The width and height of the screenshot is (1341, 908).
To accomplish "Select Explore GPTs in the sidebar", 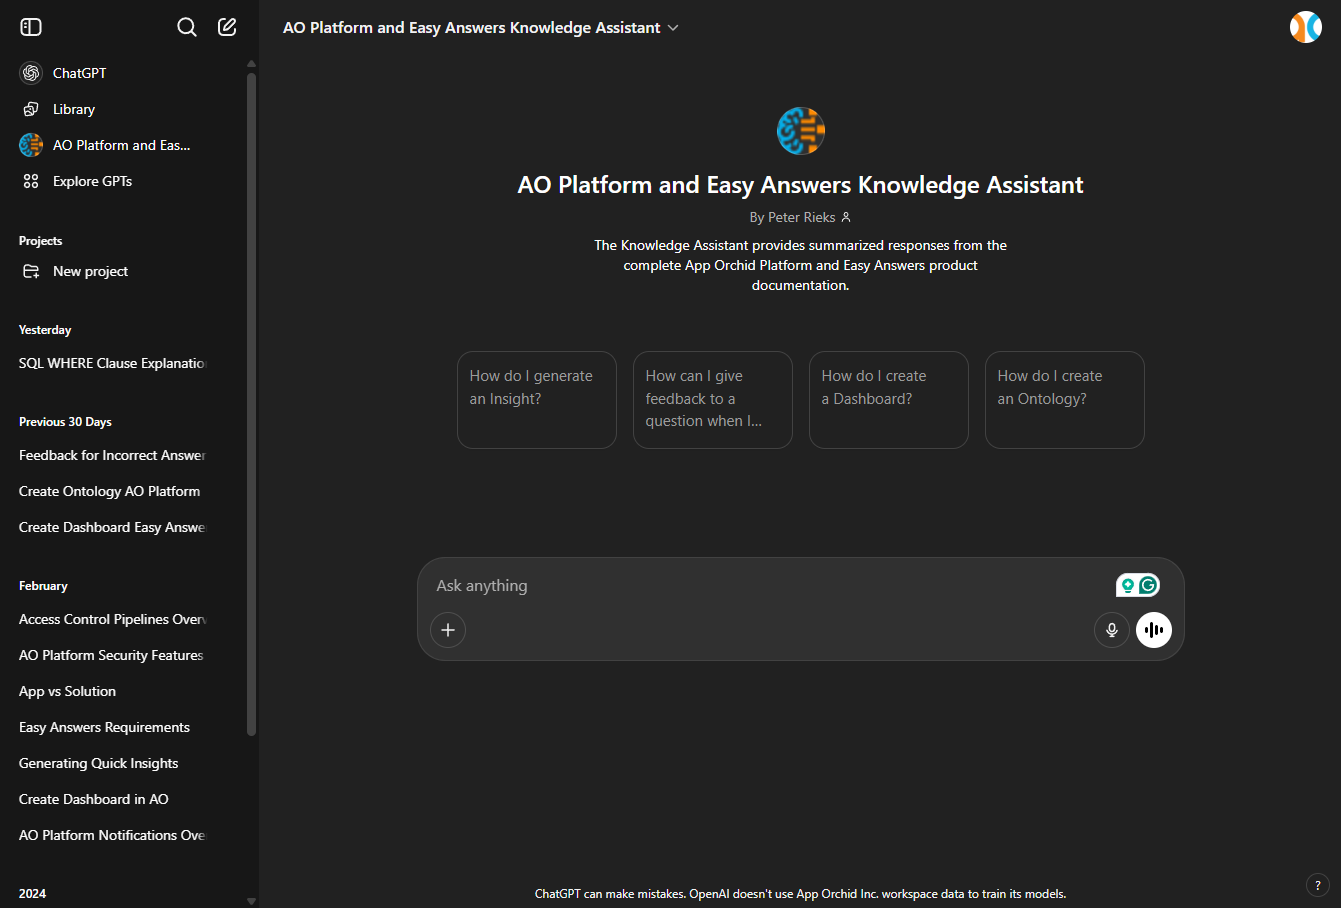I will pyautogui.click(x=92, y=181).
